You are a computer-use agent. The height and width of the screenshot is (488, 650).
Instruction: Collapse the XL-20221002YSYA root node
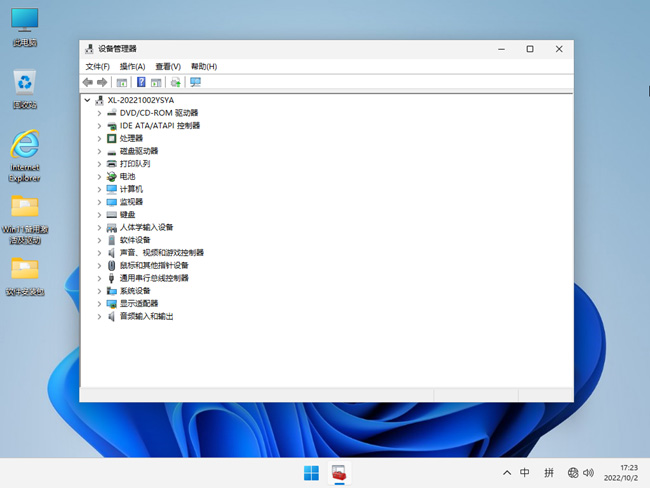point(87,100)
